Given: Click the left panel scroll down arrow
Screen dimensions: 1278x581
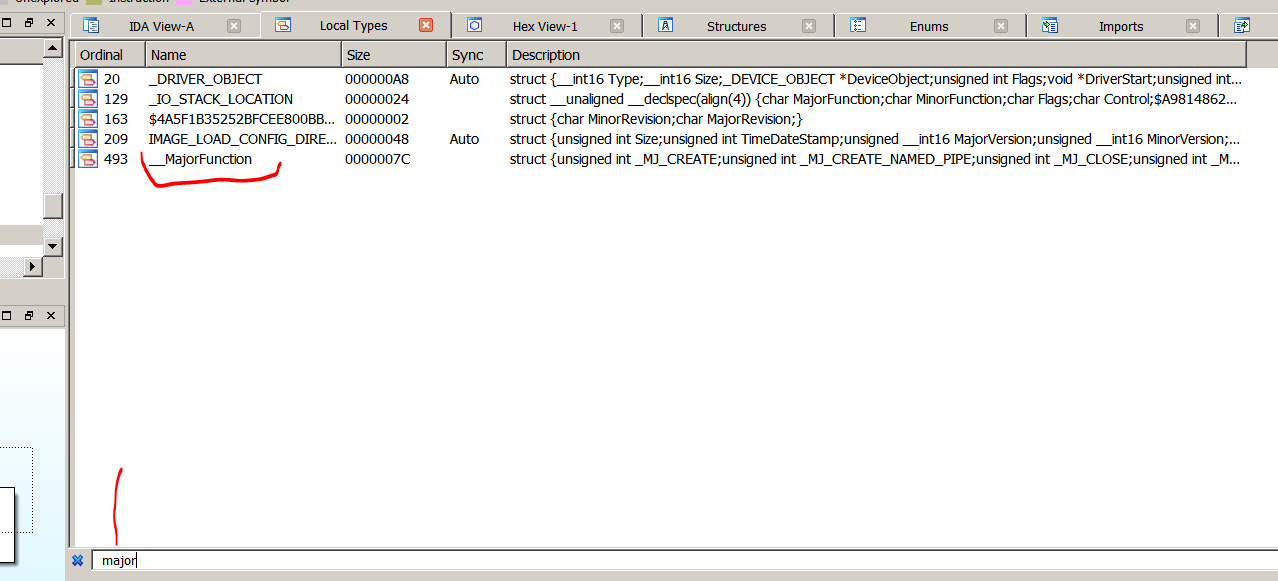Looking at the screenshot, I should pyautogui.click(x=53, y=246).
